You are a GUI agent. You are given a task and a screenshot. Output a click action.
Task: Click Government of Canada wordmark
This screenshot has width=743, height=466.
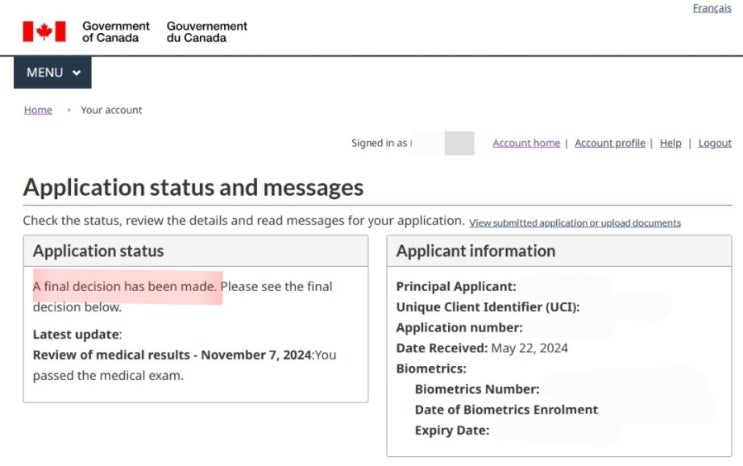[x=115, y=31]
